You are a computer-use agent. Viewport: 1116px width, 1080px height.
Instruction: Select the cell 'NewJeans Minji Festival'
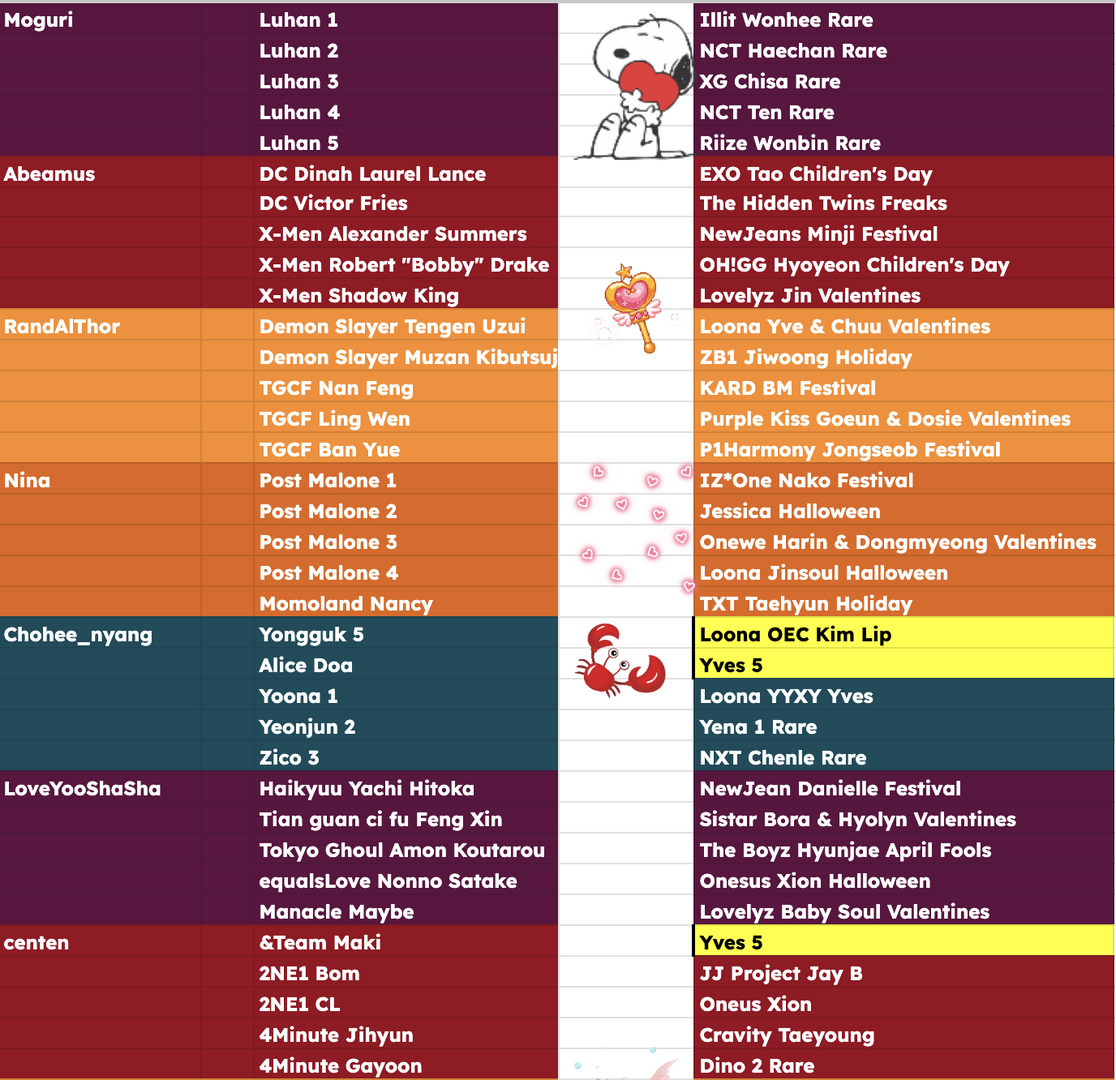(x=904, y=234)
